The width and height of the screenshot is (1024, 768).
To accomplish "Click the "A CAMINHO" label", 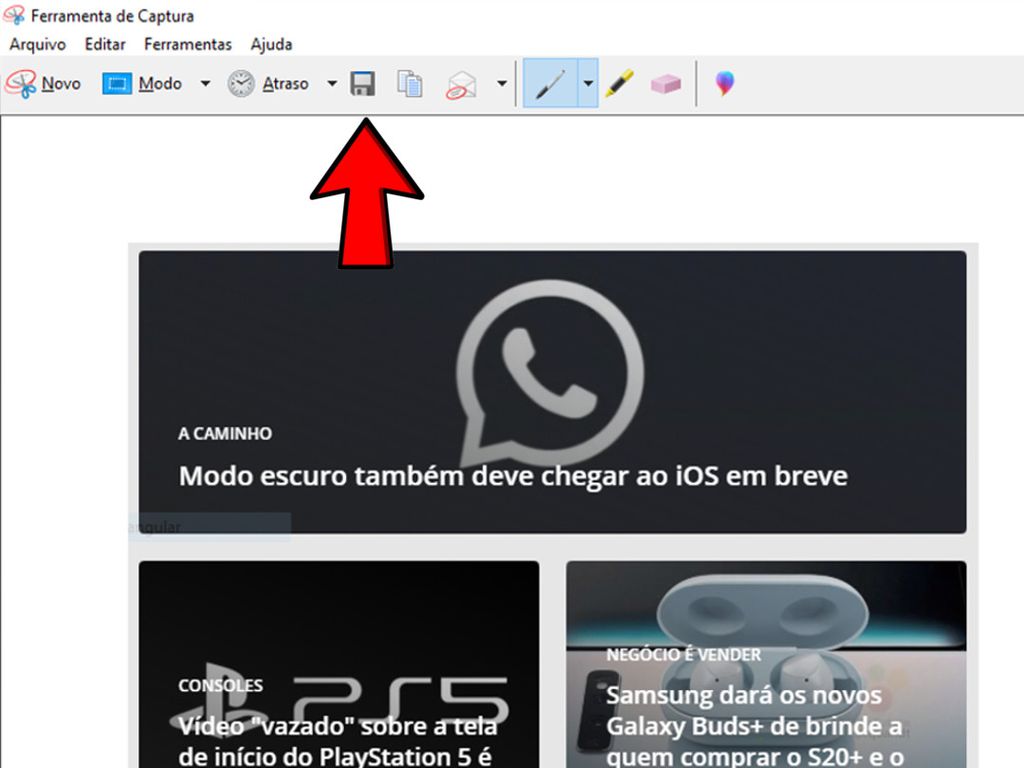I will (225, 434).
